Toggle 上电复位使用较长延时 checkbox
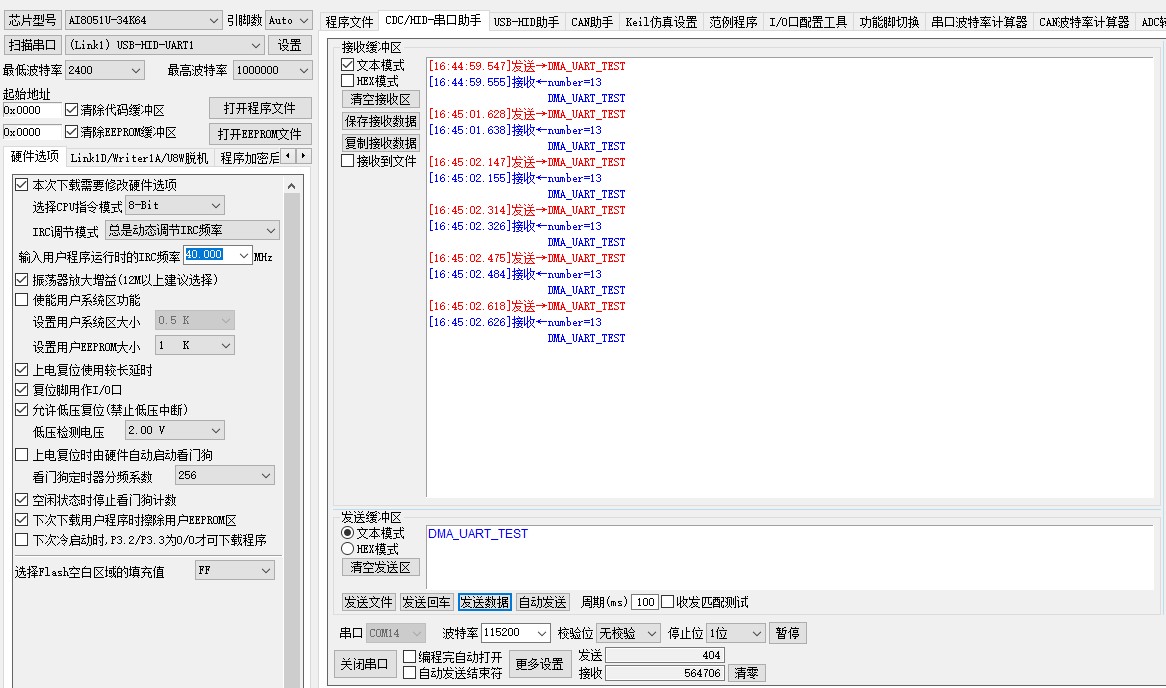1166x688 pixels. tap(22, 370)
